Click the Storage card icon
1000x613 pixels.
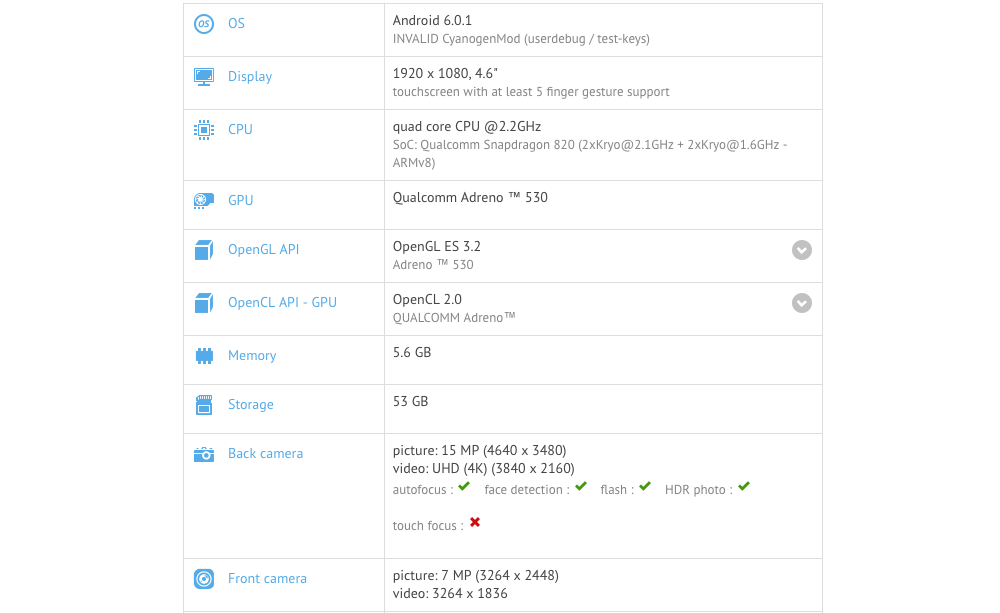tap(204, 405)
